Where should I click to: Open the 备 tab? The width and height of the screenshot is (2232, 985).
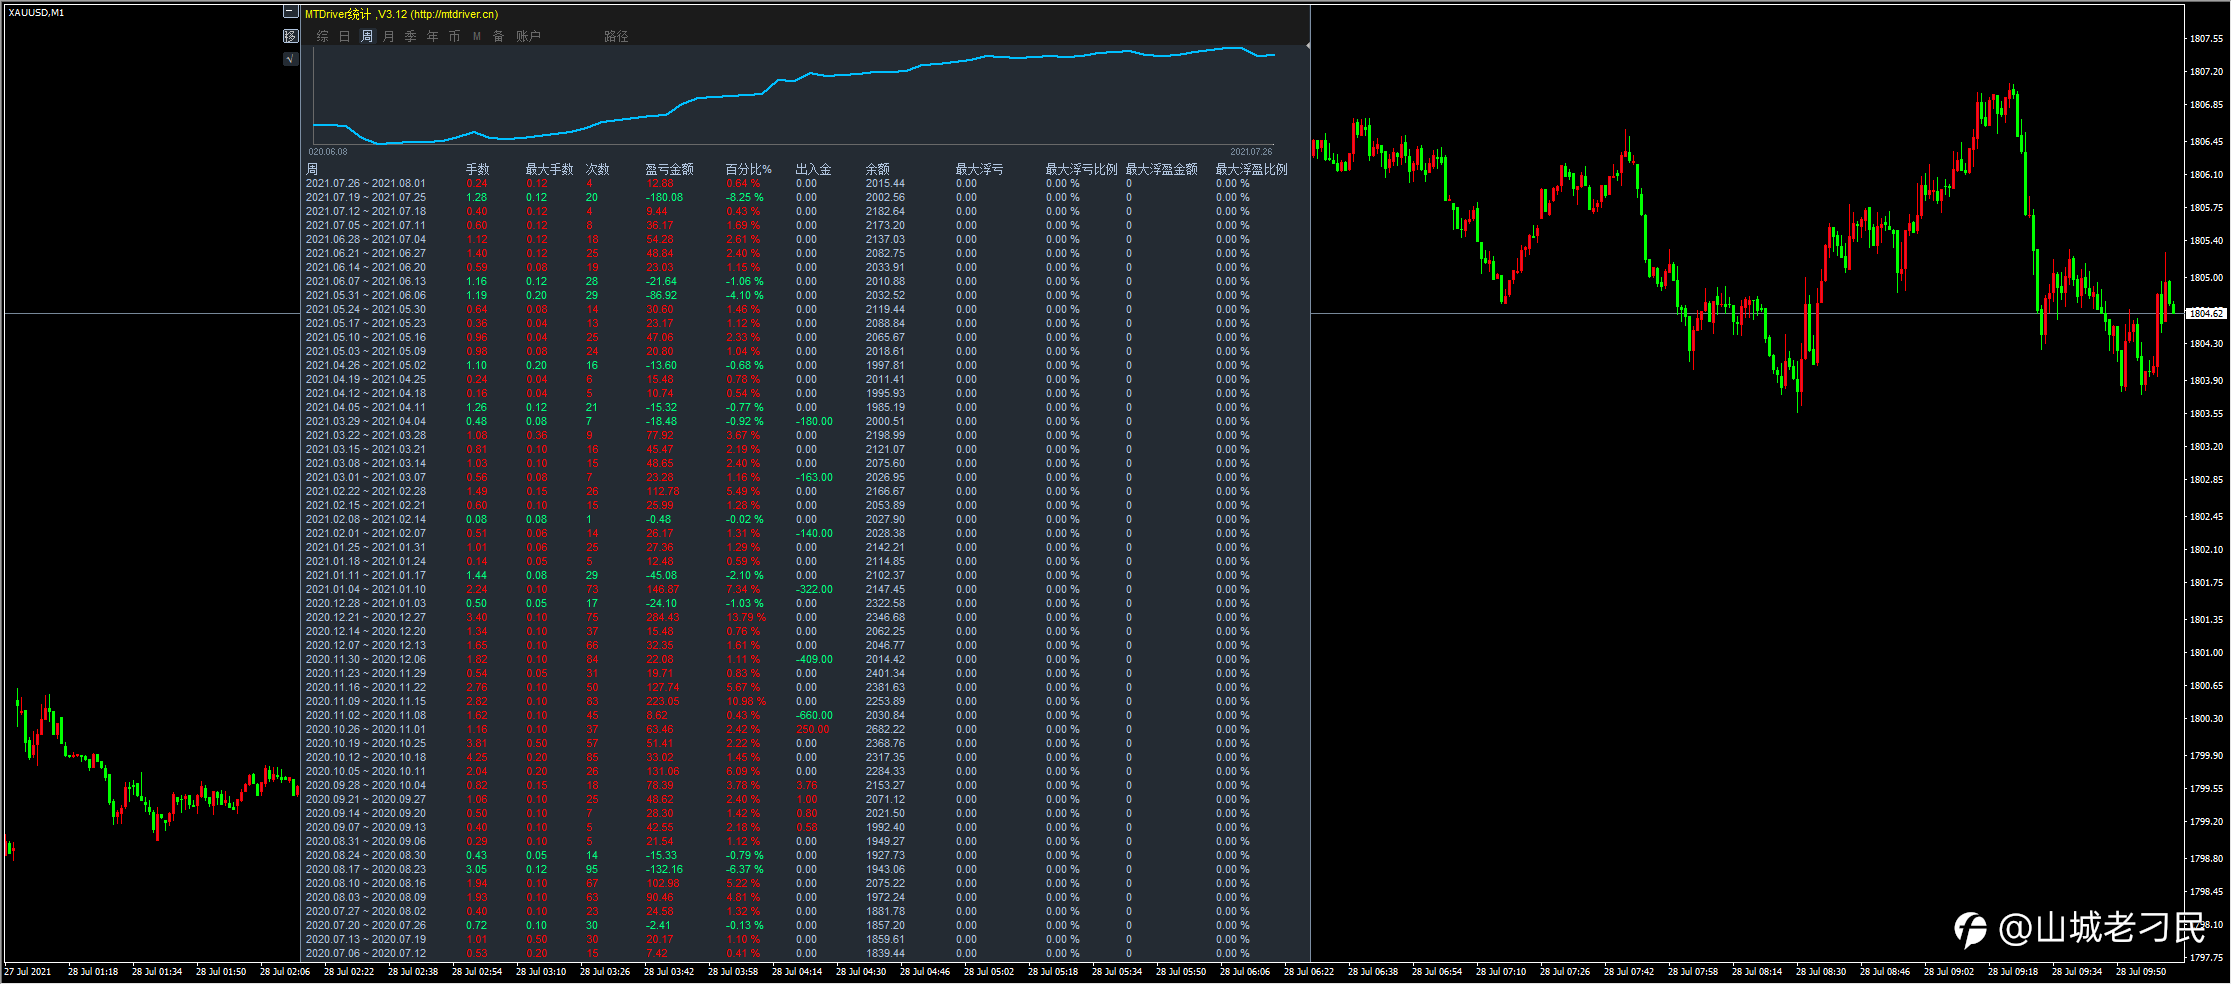[x=498, y=36]
